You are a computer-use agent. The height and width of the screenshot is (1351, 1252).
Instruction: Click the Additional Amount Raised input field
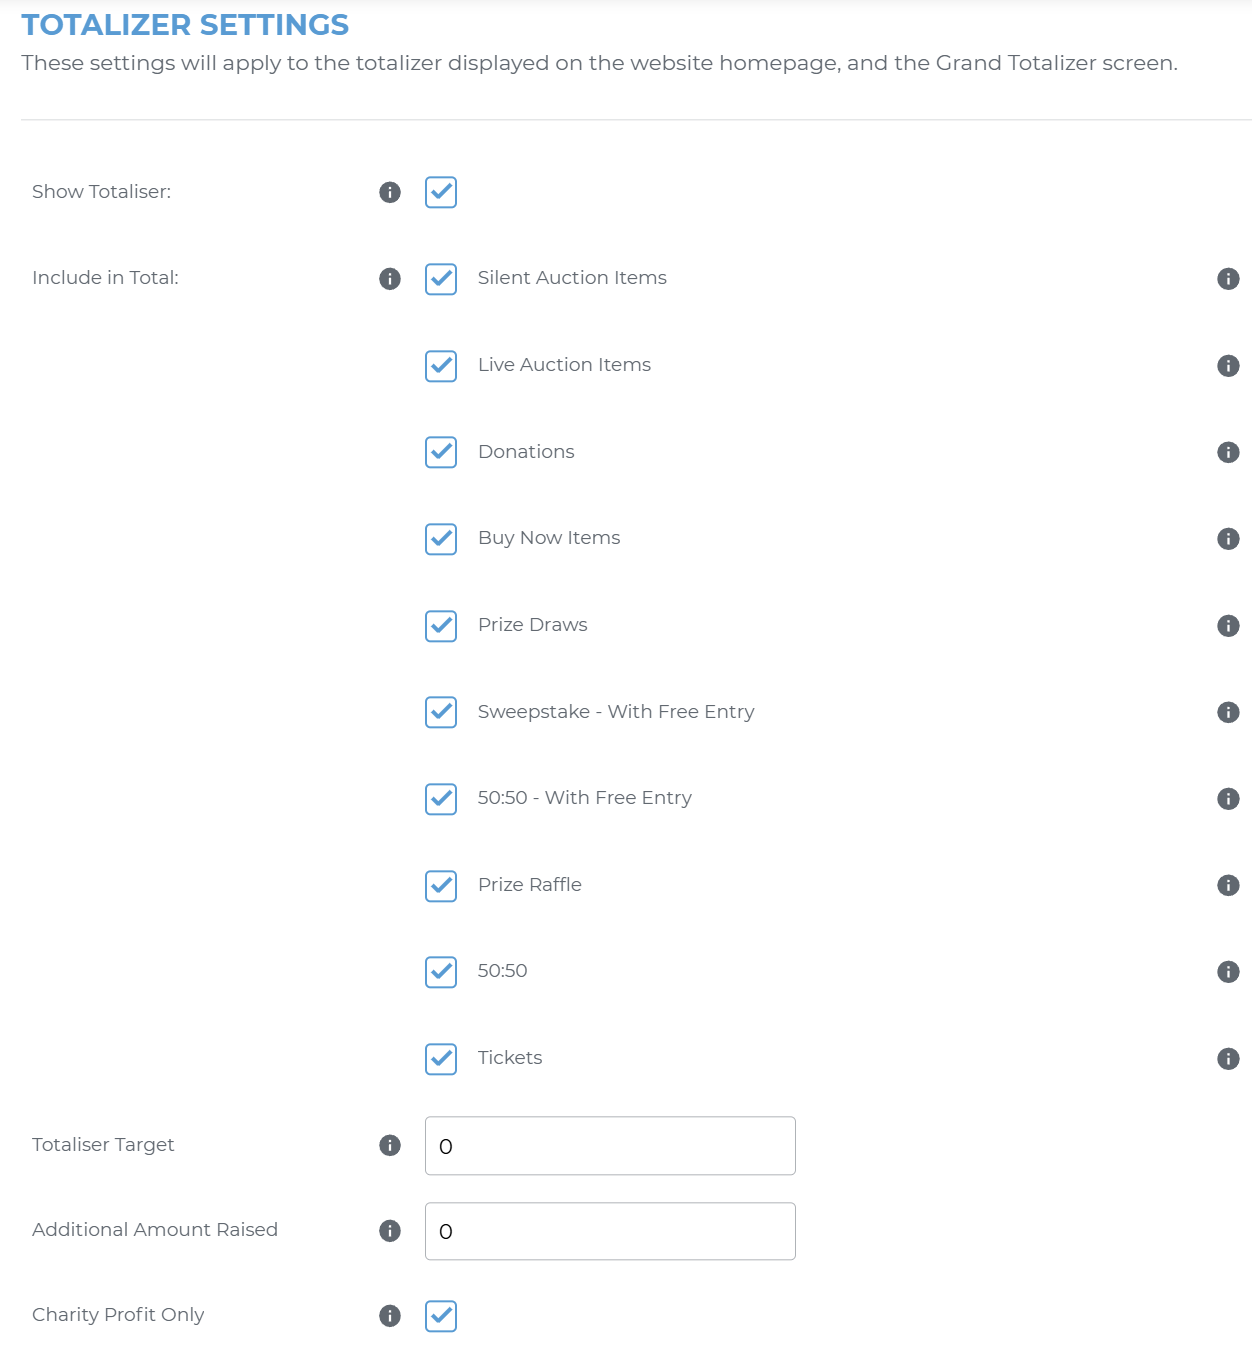point(609,1231)
